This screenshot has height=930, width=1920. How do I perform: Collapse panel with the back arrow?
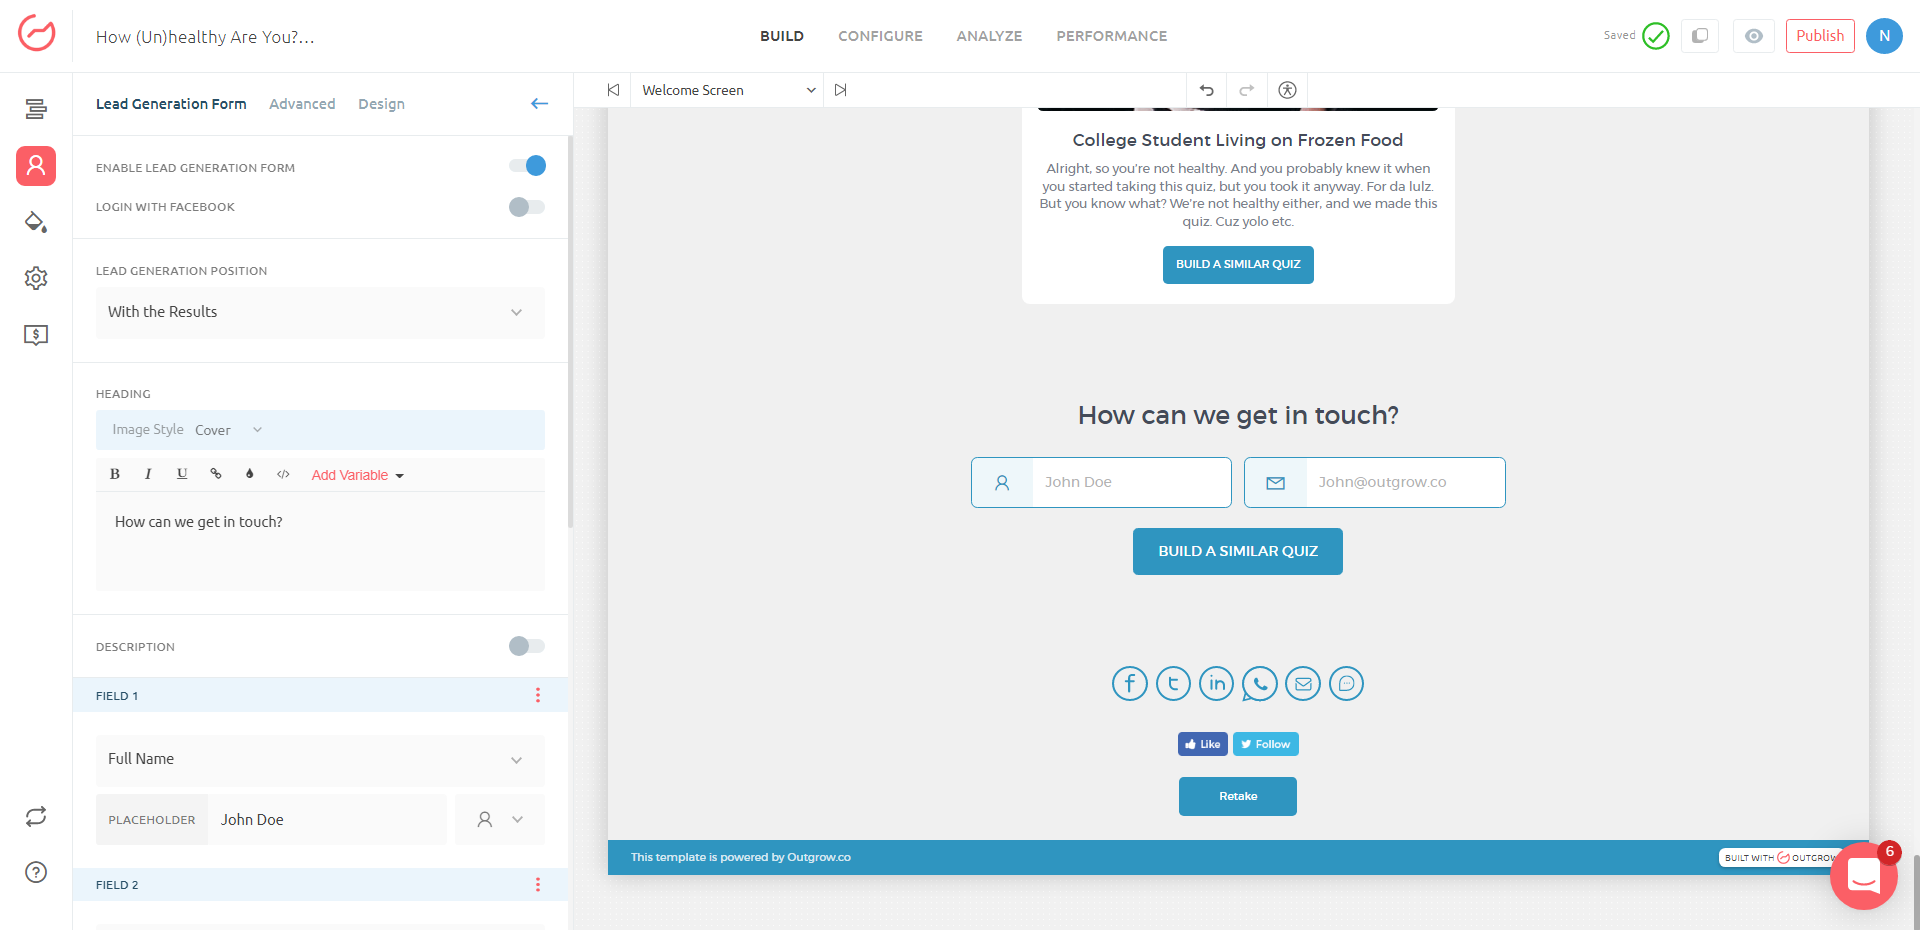coord(540,104)
